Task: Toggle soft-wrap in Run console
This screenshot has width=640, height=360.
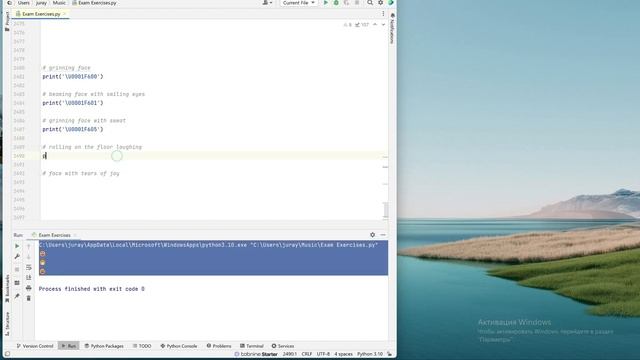Action: [x=29, y=267]
